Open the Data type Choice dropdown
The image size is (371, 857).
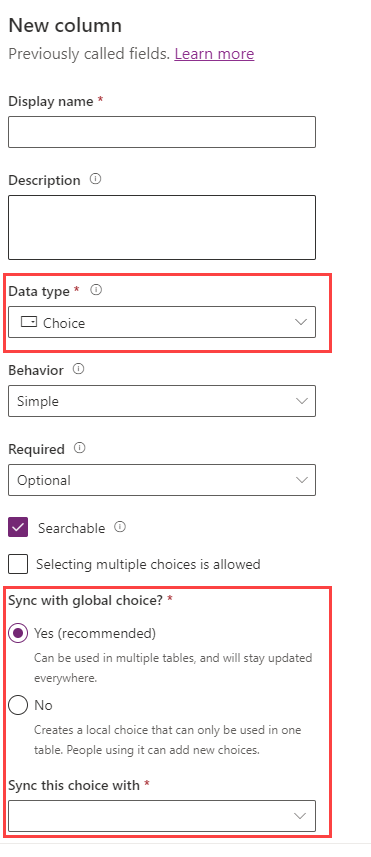[162, 322]
